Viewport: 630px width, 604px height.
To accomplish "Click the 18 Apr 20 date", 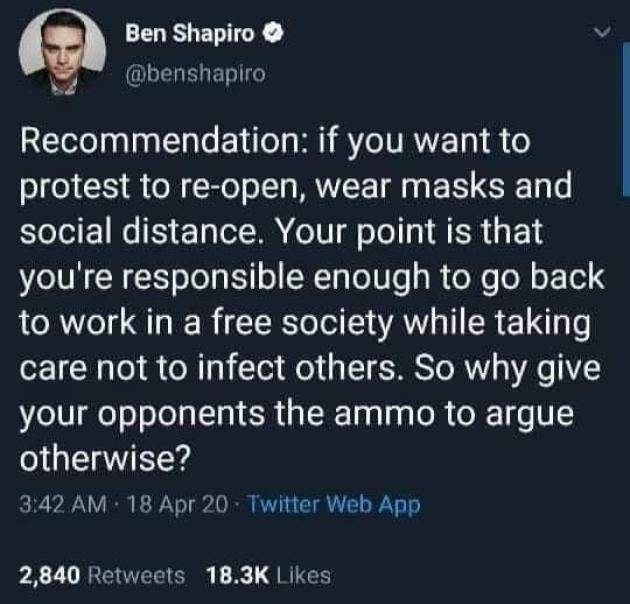I will coord(177,505).
